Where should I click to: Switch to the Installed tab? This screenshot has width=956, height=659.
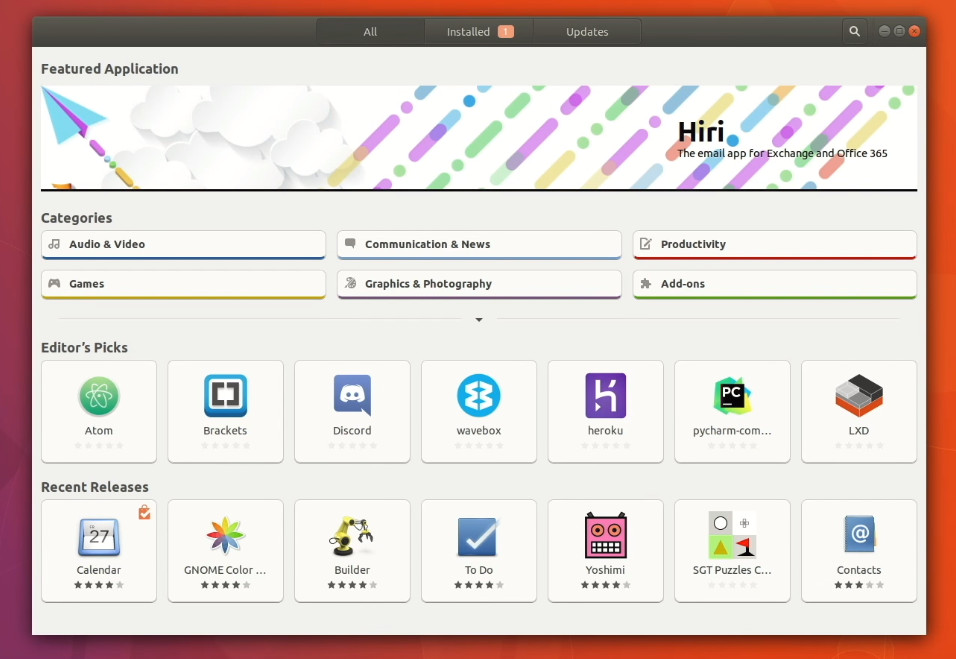click(478, 31)
